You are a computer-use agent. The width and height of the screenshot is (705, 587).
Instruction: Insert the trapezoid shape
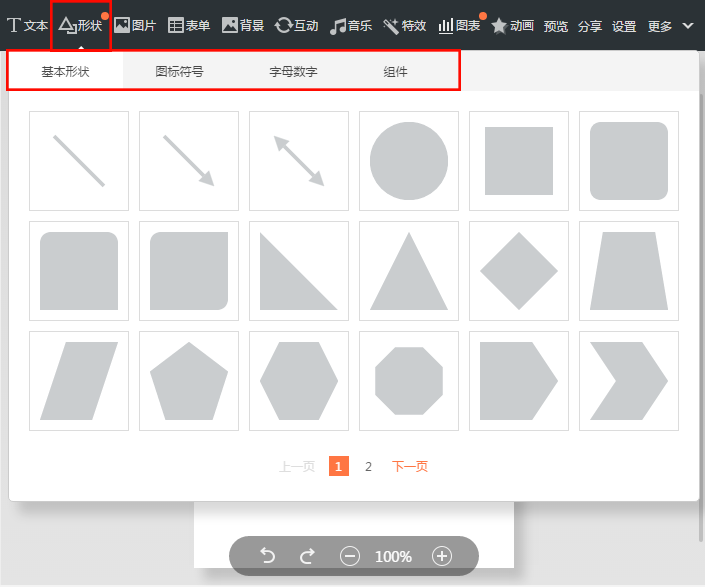629,271
